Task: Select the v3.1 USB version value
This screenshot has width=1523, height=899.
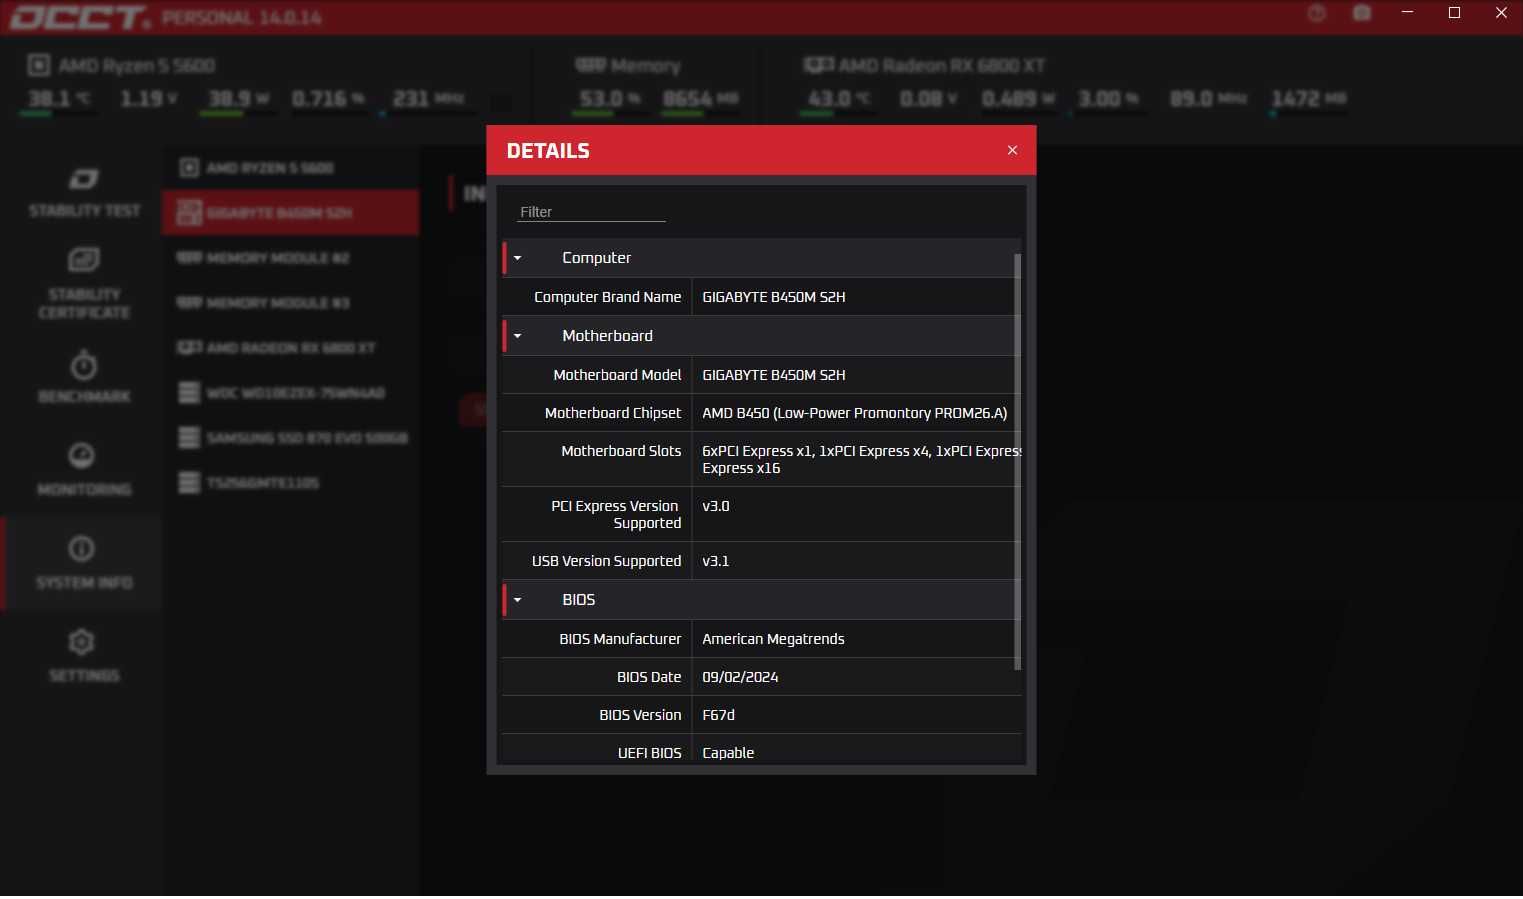Action: click(716, 561)
